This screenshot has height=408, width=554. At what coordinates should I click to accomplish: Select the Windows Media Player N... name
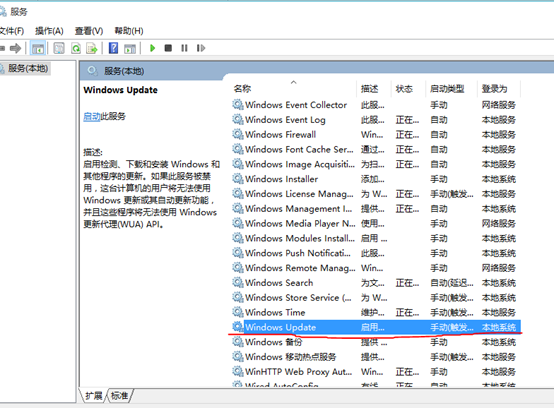pos(300,224)
